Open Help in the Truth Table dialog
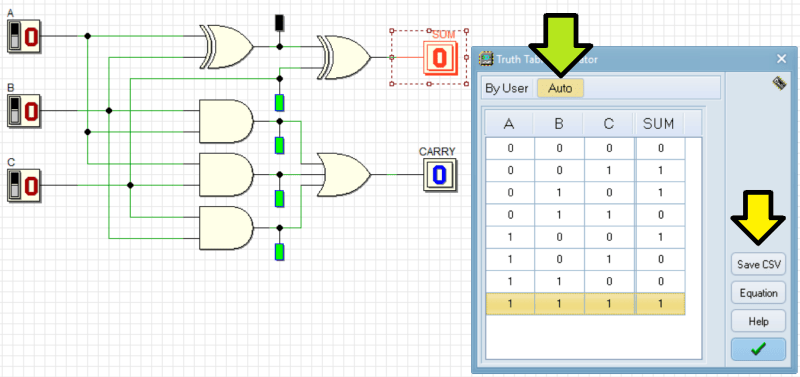Viewport: 800px width, 377px height. click(x=758, y=322)
